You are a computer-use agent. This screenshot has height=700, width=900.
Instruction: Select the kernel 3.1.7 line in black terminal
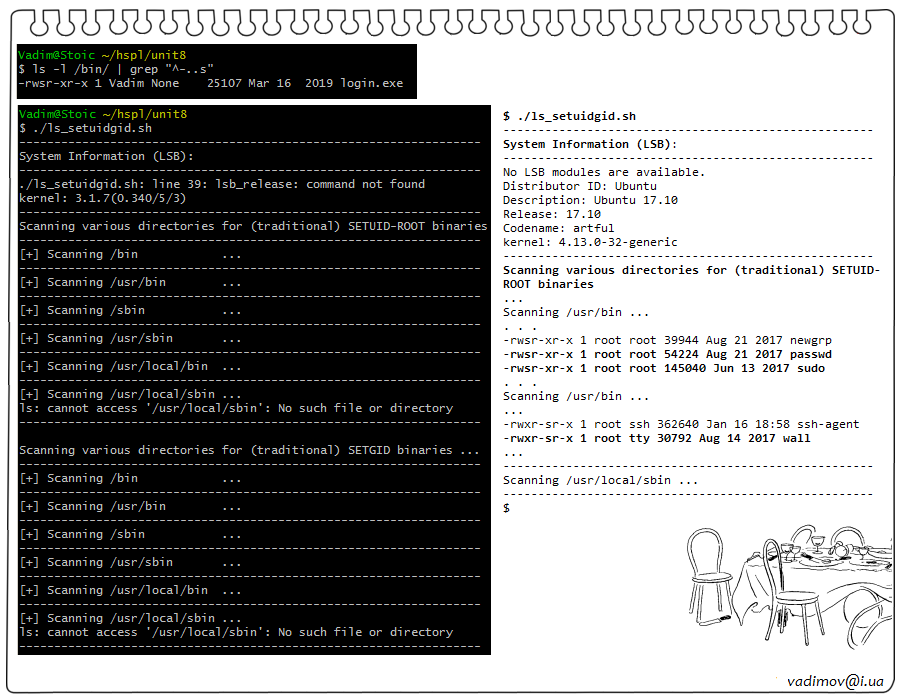(x=102, y=198)
